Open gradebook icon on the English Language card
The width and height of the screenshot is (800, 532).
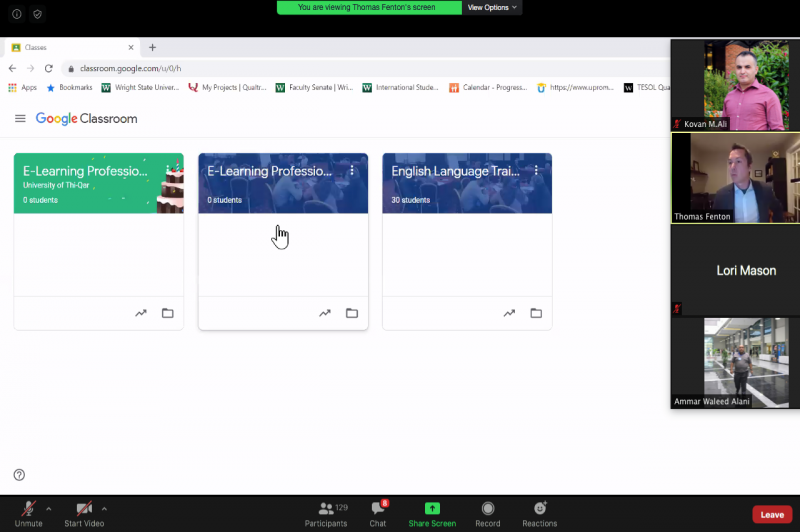point(509,313)
